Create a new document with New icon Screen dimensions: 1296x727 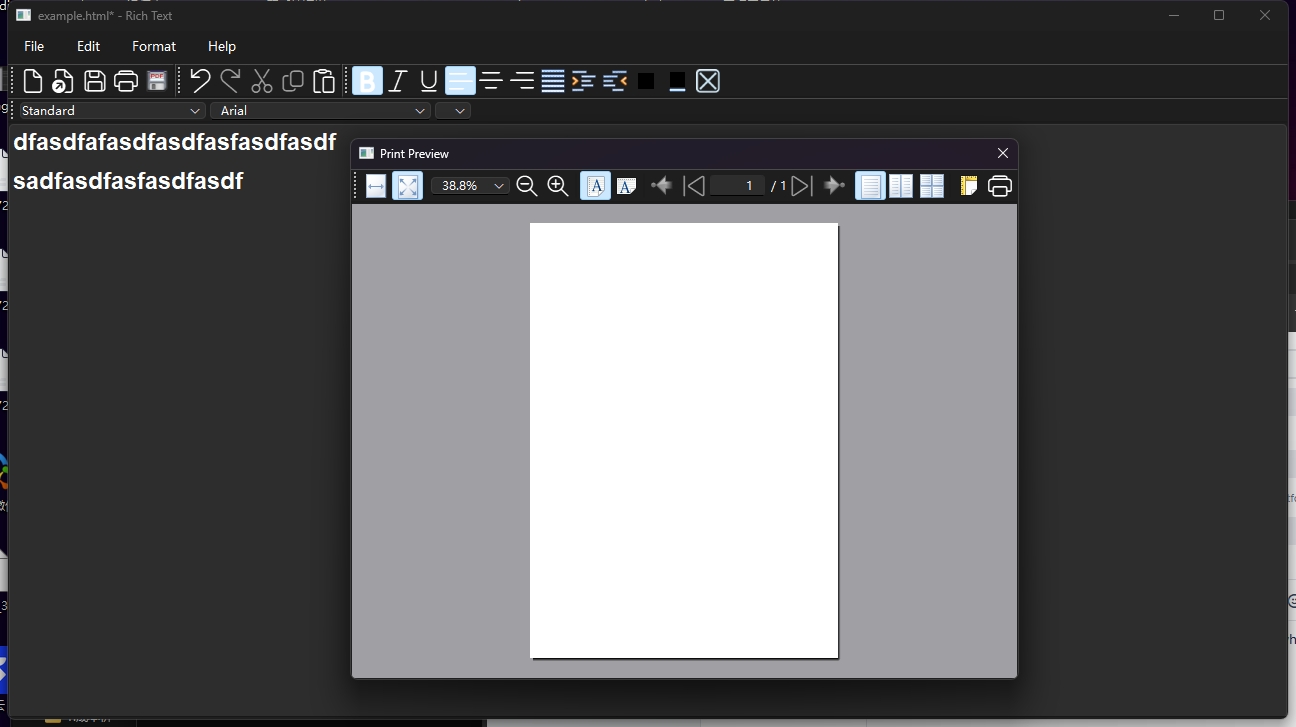tap(33, 81)
